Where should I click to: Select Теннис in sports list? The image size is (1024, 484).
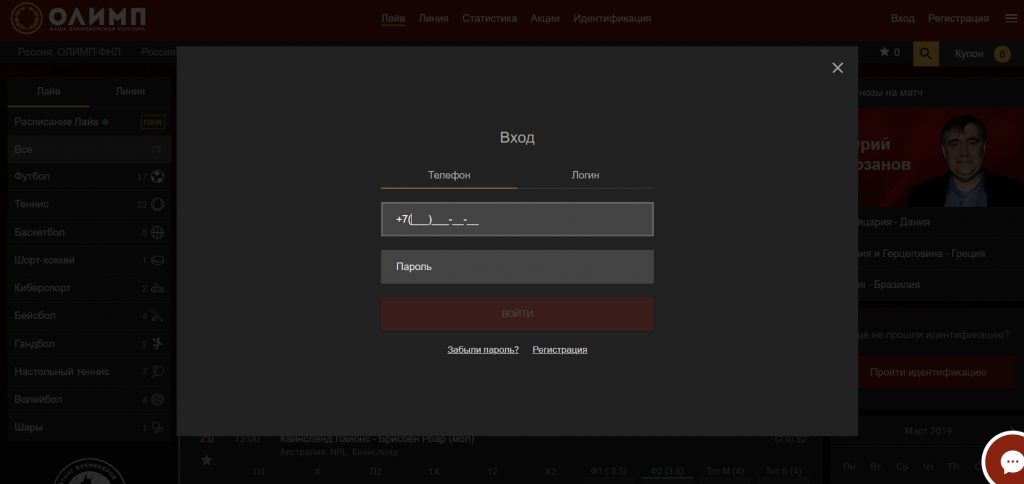tap(89, 204)
